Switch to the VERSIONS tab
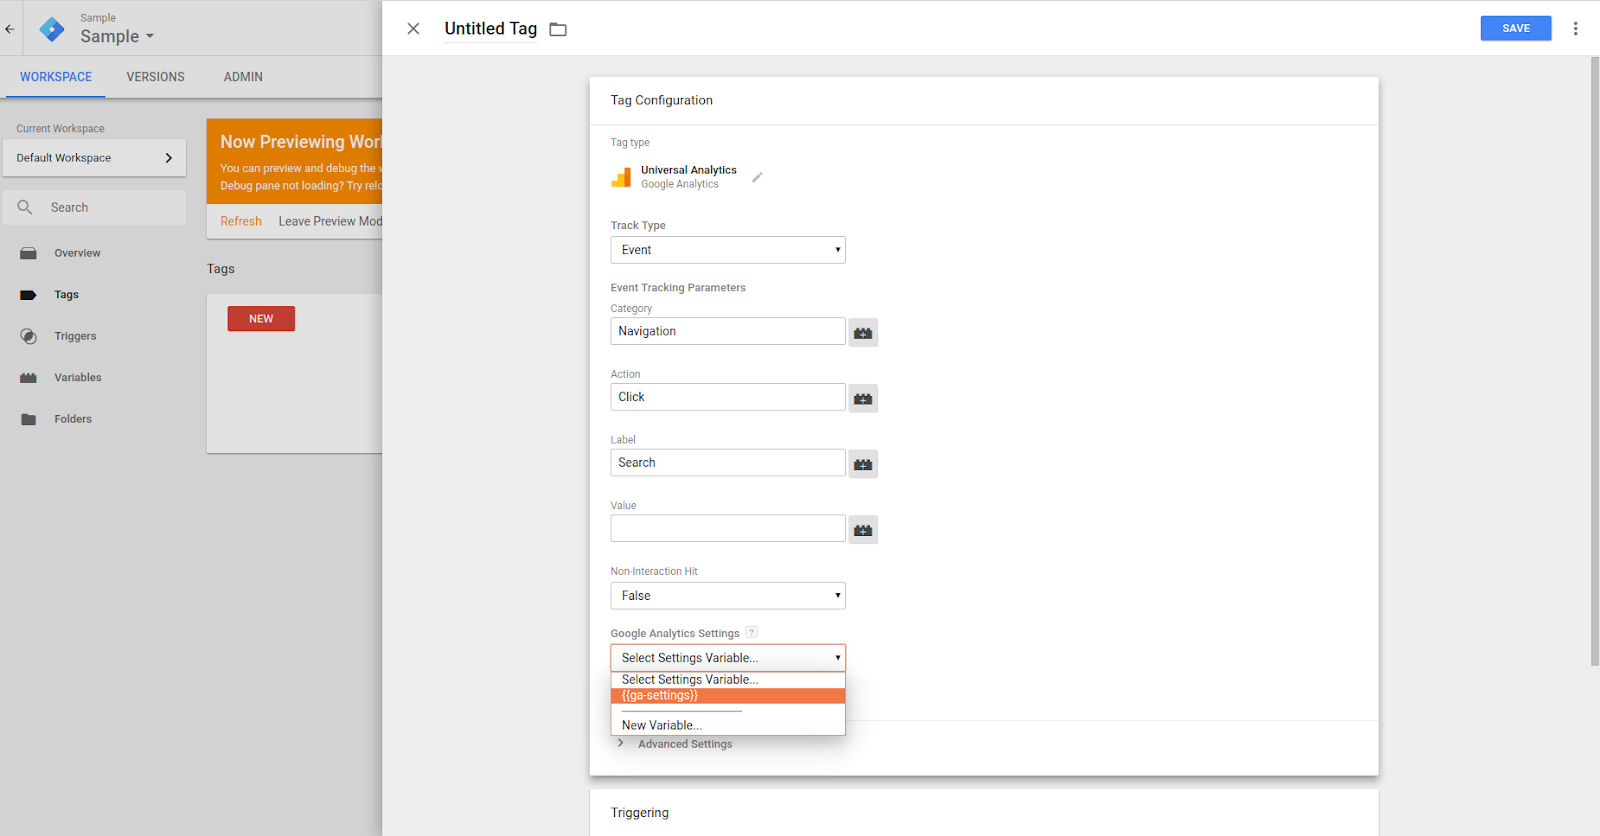 [x=155, y=77]
